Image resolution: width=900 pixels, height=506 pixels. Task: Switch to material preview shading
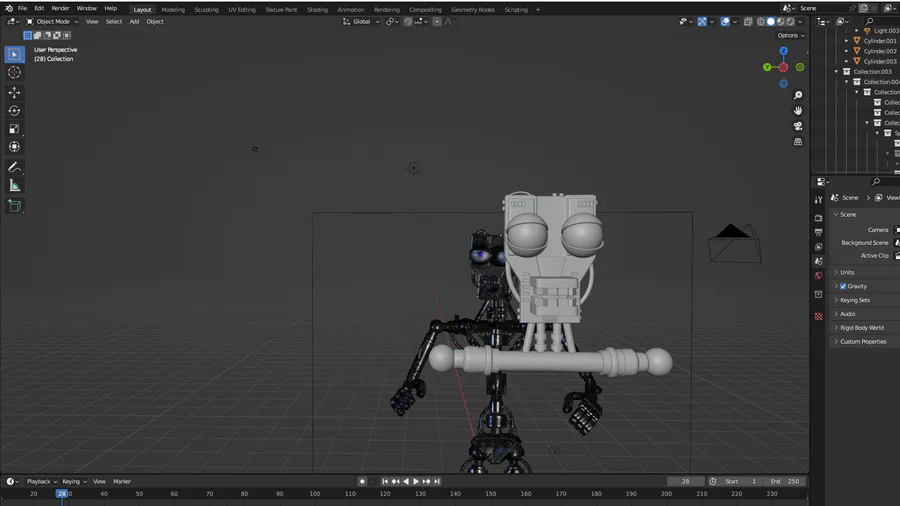pos(781,22)
